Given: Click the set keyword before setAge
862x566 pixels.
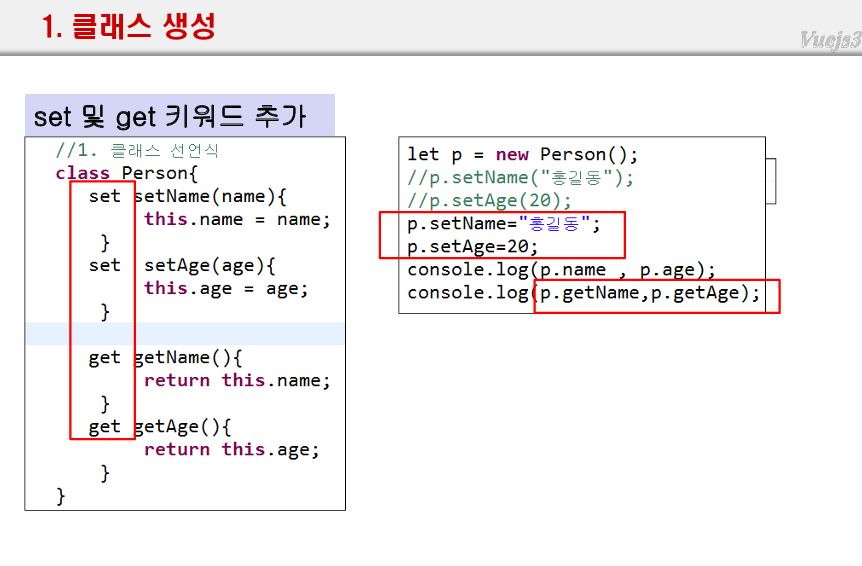Looking at the screenshot, I should 104,265.
